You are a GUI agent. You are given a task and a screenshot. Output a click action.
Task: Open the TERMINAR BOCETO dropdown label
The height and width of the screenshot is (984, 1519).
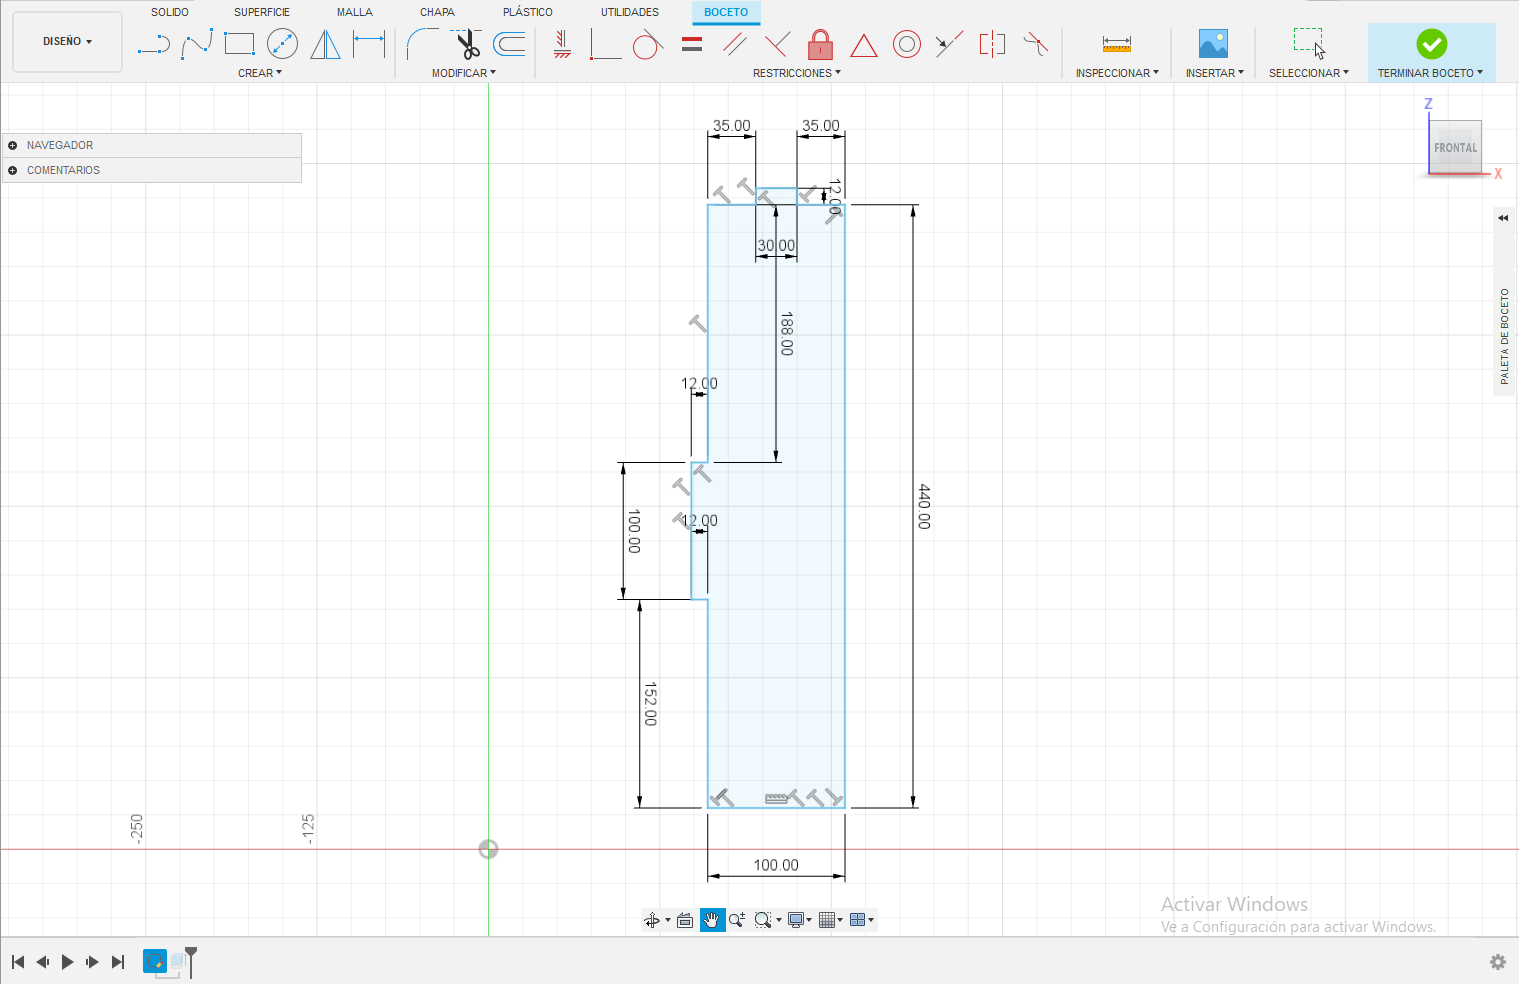[1430, 73]
